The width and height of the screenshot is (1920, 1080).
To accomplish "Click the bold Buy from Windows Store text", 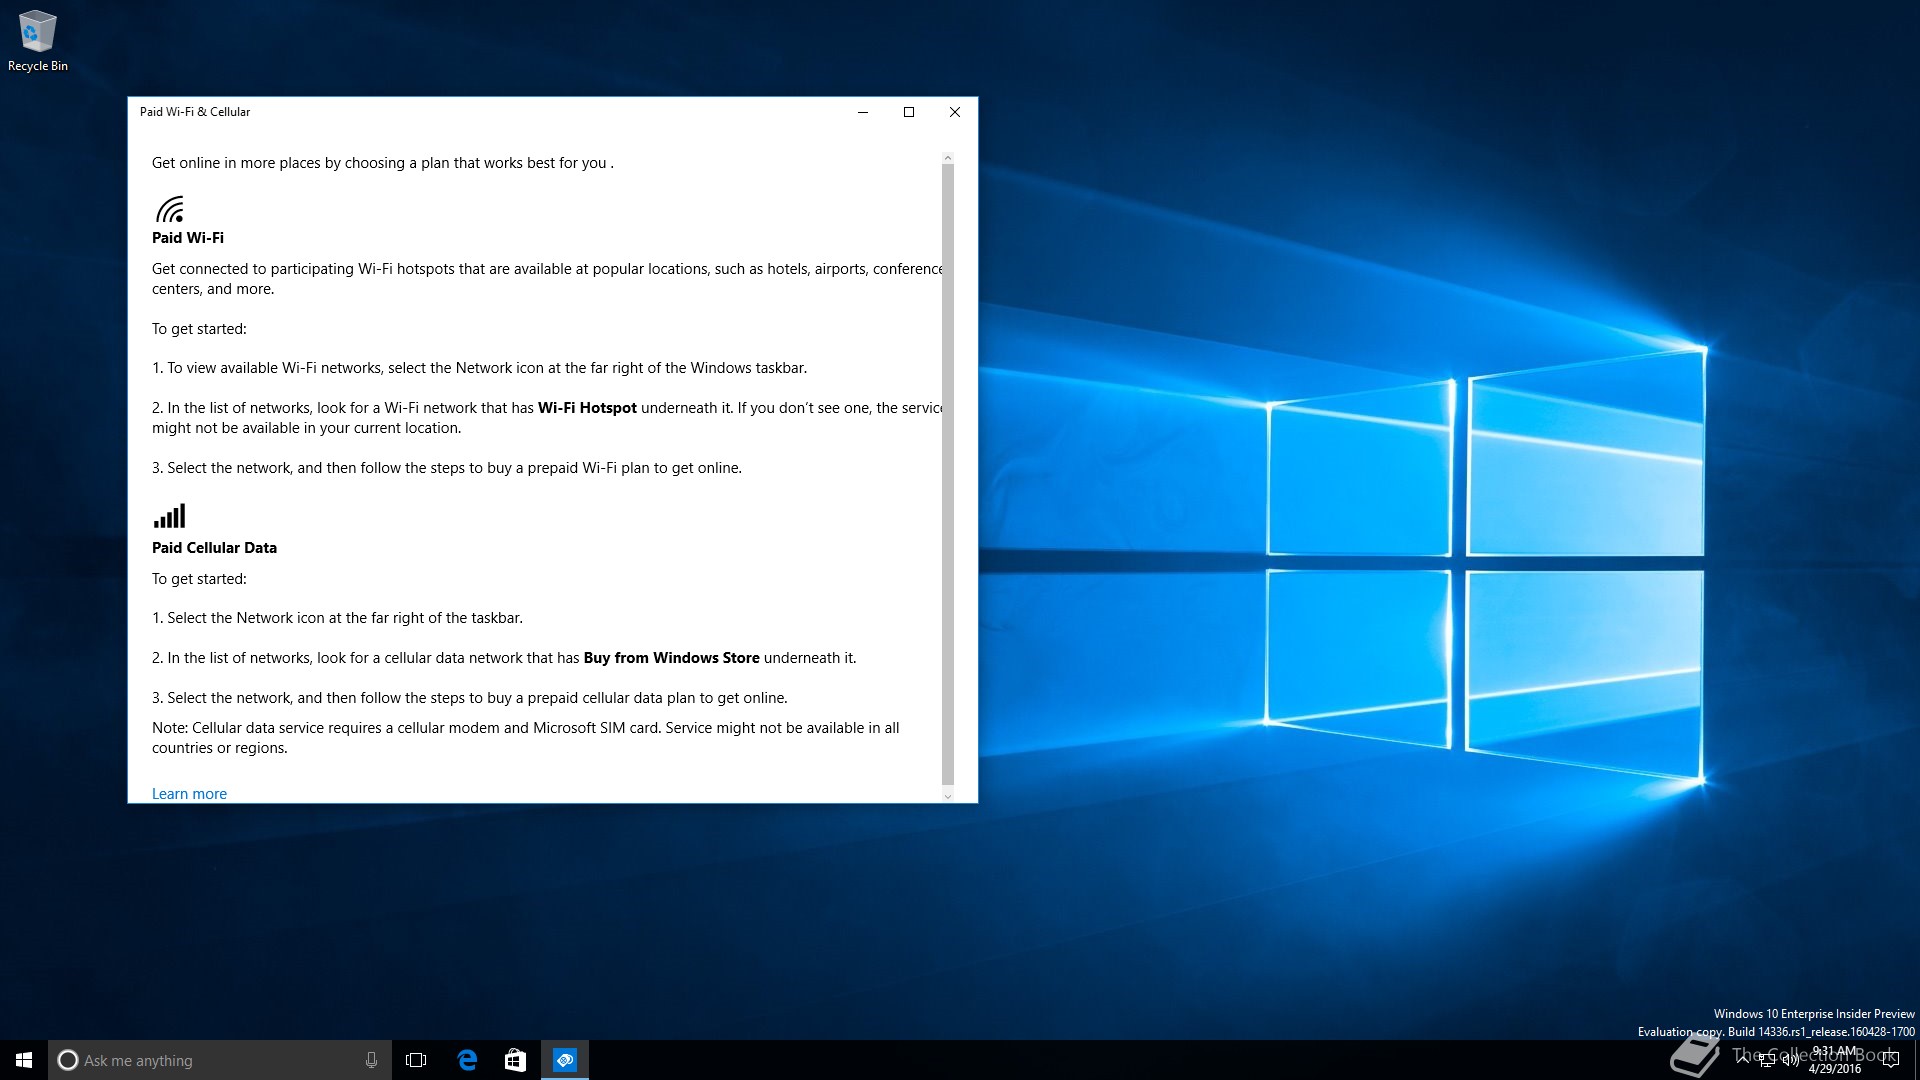I will click(671, 658).
